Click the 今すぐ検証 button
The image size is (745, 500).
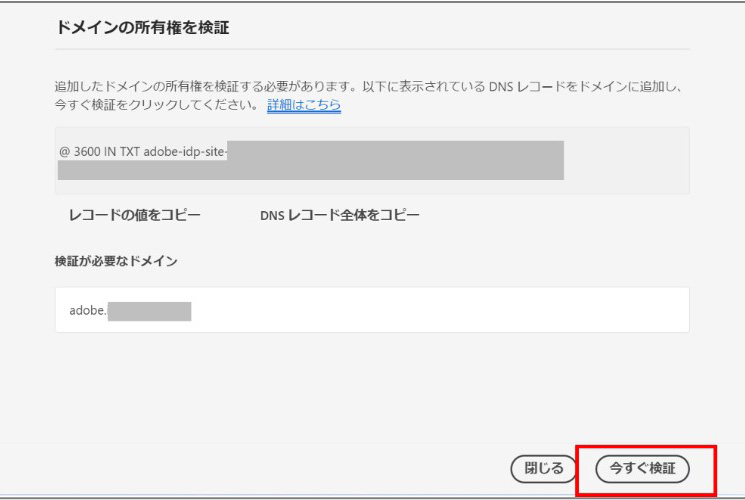click(643, 467)
